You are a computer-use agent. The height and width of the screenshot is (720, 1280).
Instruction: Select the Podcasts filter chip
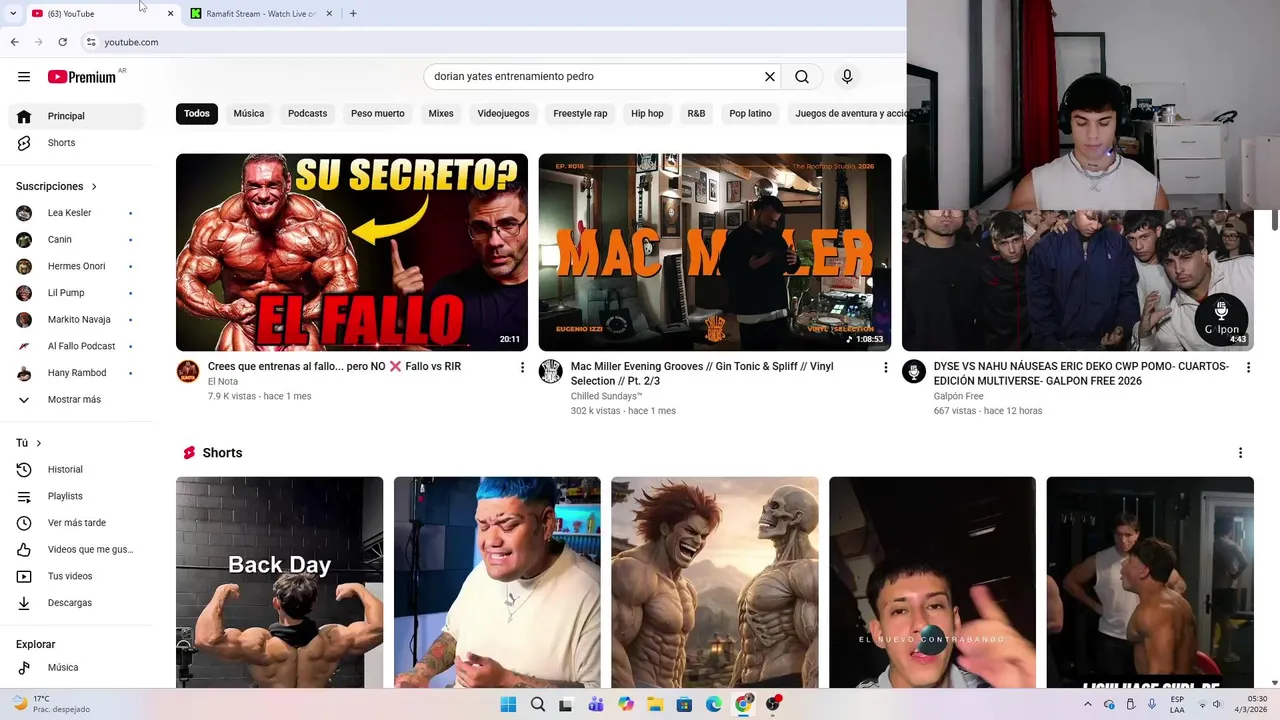307,114
